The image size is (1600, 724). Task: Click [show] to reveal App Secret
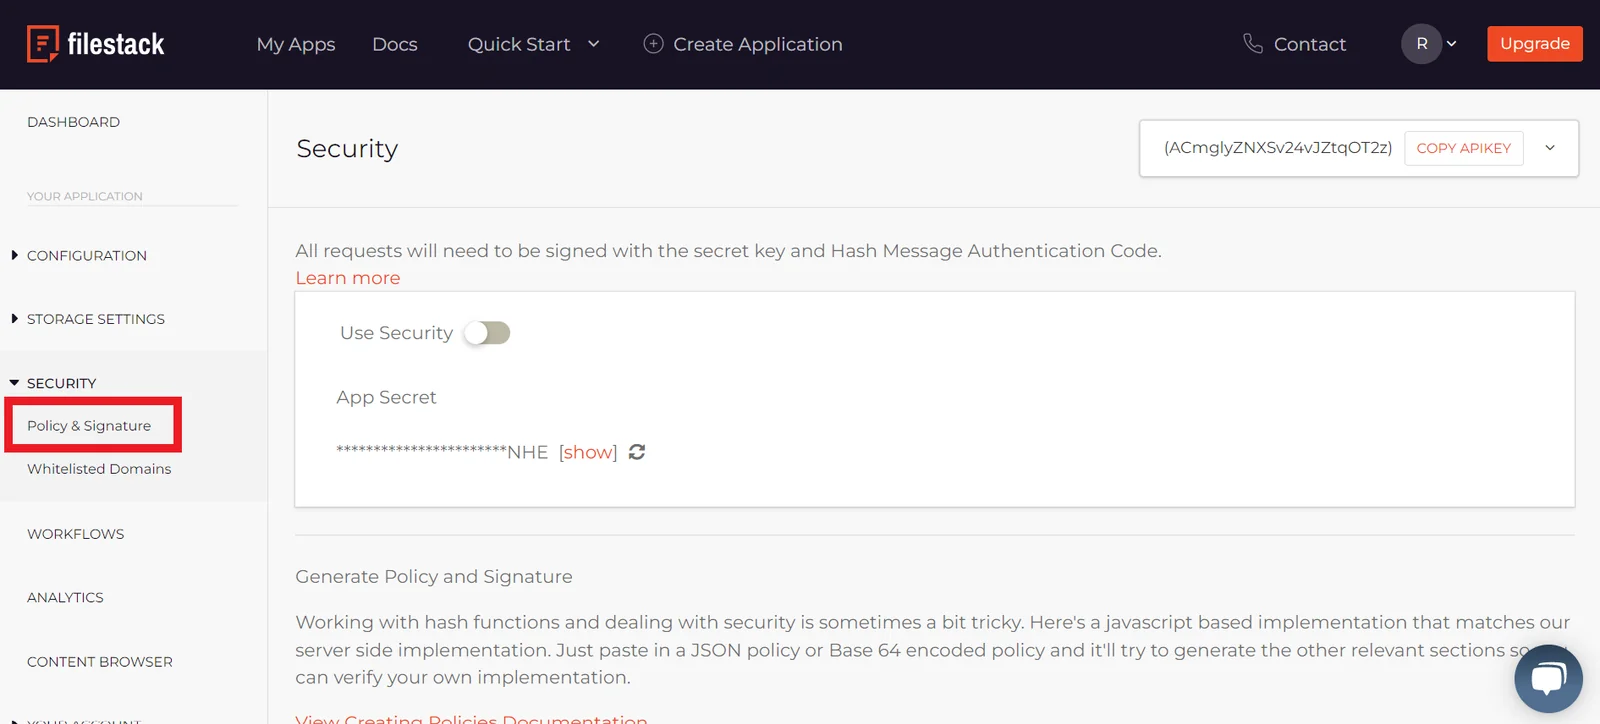point(588,452)
